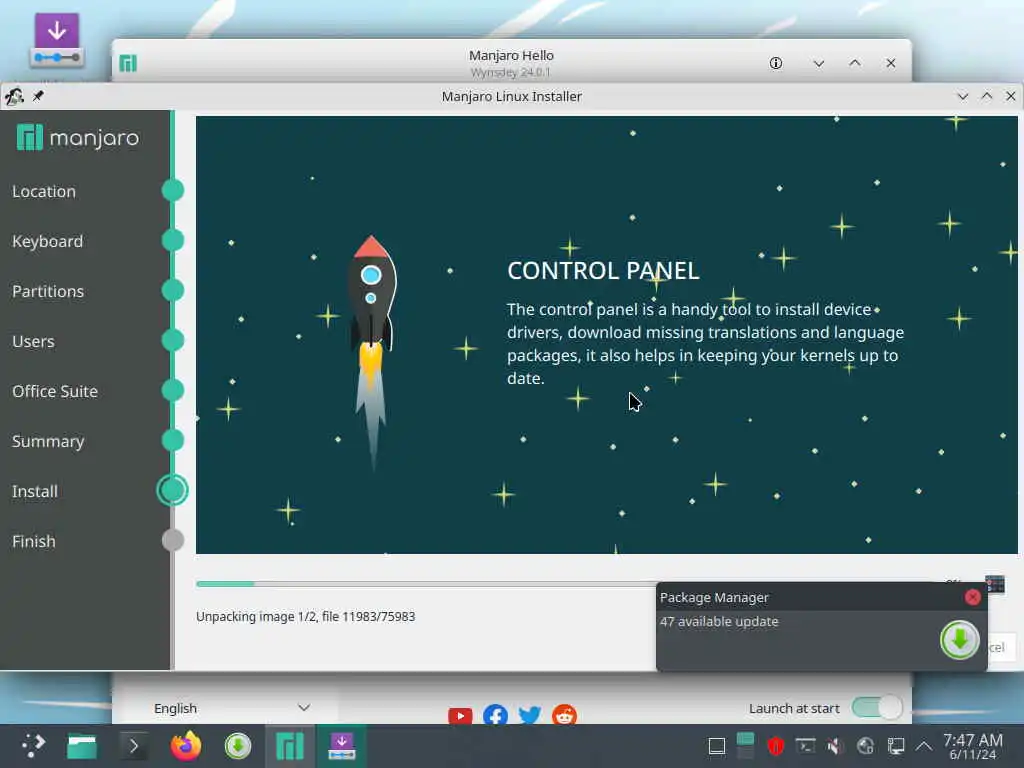Select the Finish step in sidebar
Screen dimensions: 1024x768
coord(33,541)
